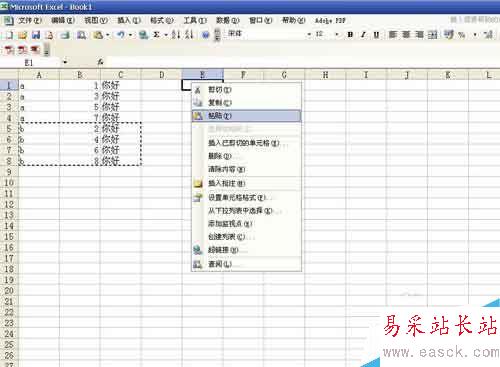Viewport: 500px width, 367px height.
Task: Click the formula bar input area
Action: coord(302,62)
